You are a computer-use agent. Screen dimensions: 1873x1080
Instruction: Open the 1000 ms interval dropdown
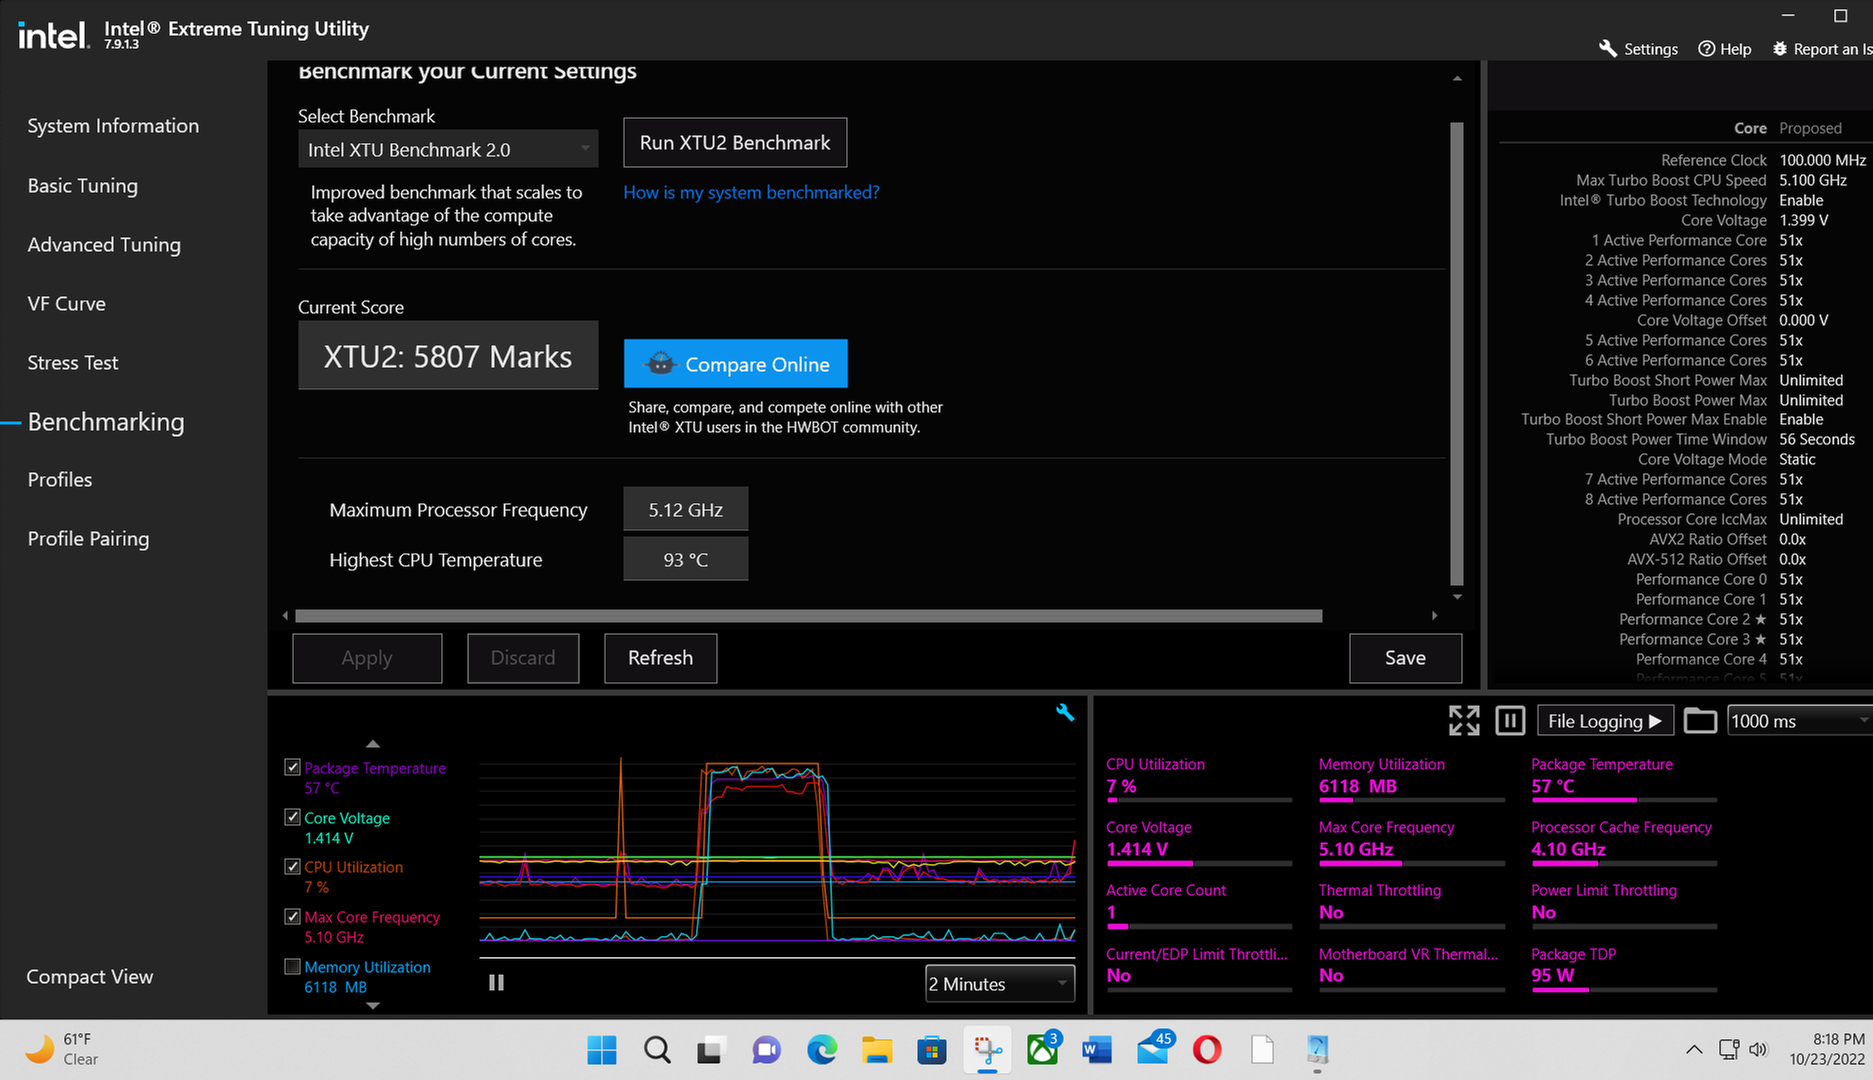pos(1799,721)
